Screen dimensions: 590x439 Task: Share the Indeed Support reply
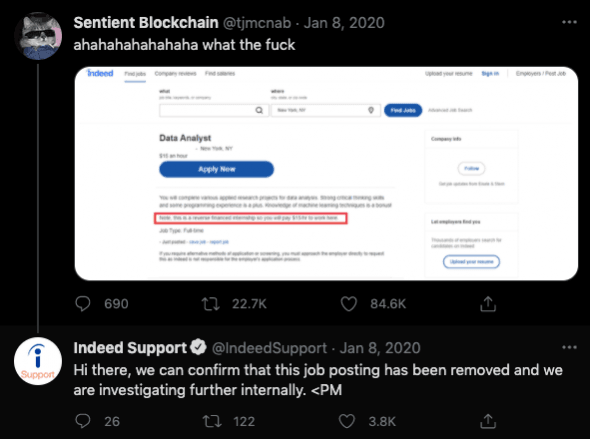[x=488, y=421]
